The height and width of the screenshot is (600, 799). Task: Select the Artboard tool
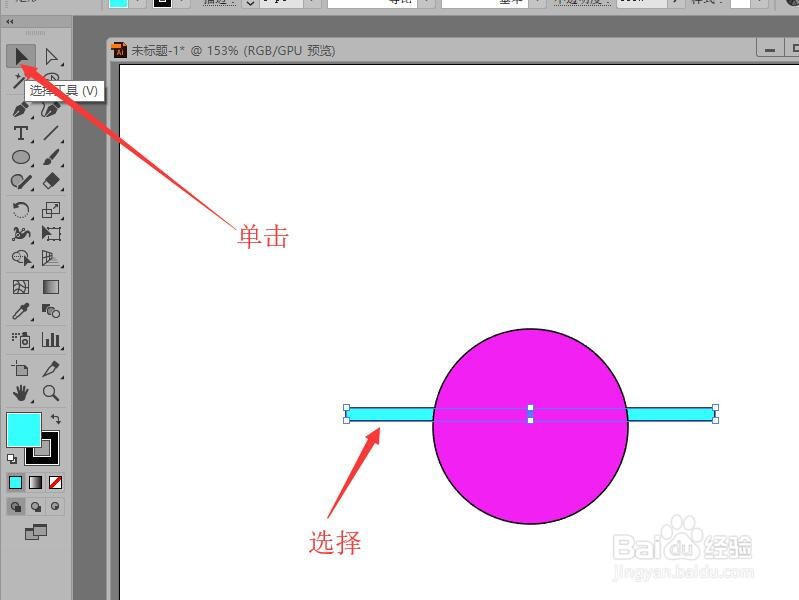[x=21, y=368]
